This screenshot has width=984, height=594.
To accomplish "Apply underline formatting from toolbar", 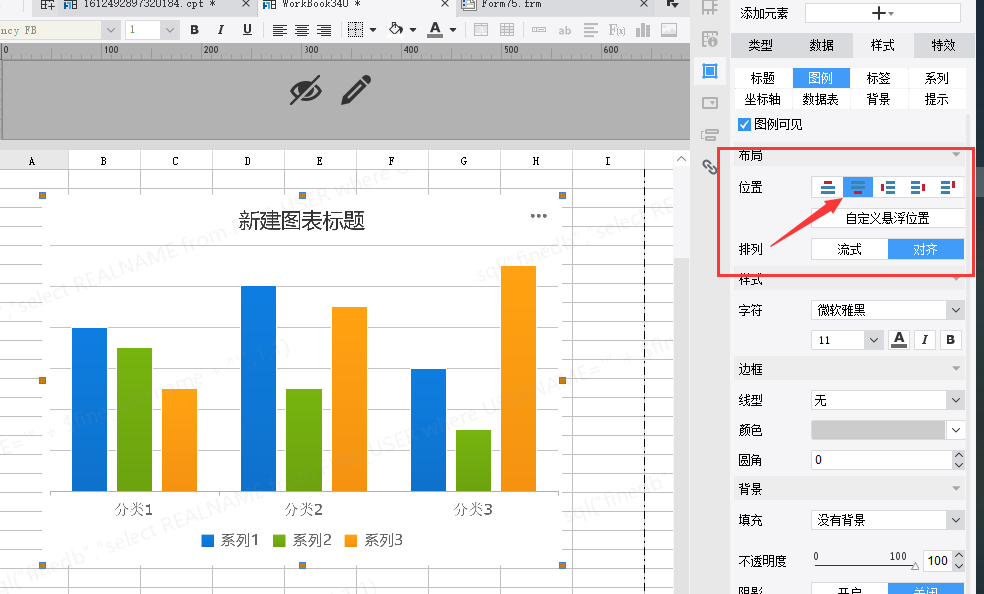I will click(247, 29).
